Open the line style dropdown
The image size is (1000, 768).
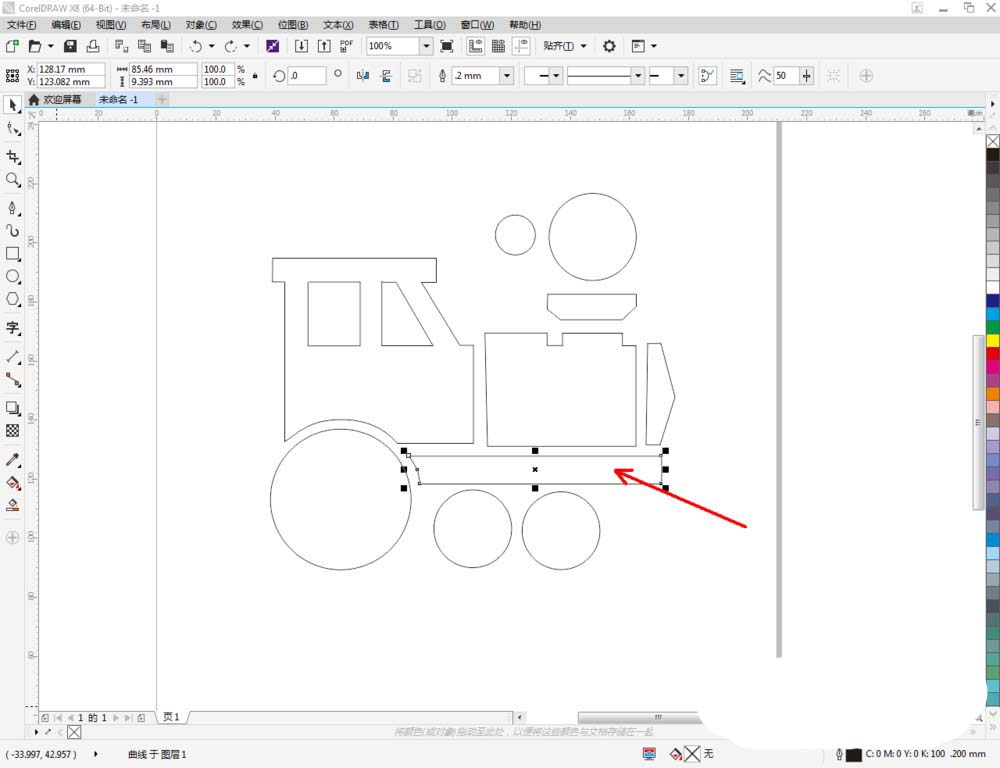click(637, 76)
